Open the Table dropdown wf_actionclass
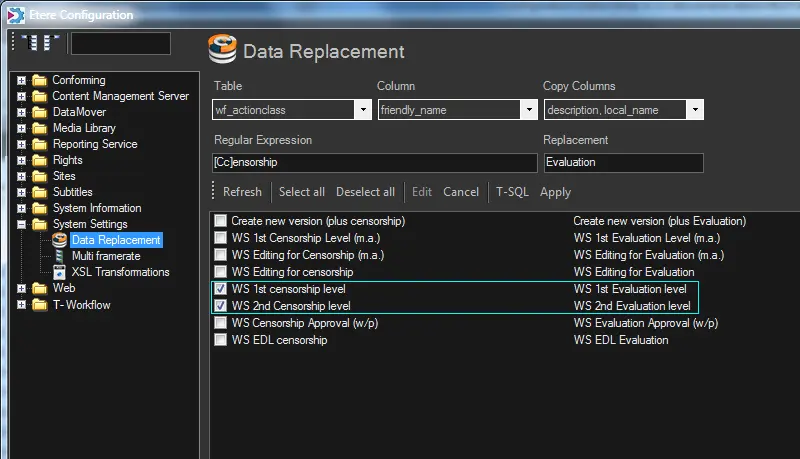The image size is (800, 459). click(362, 110)
